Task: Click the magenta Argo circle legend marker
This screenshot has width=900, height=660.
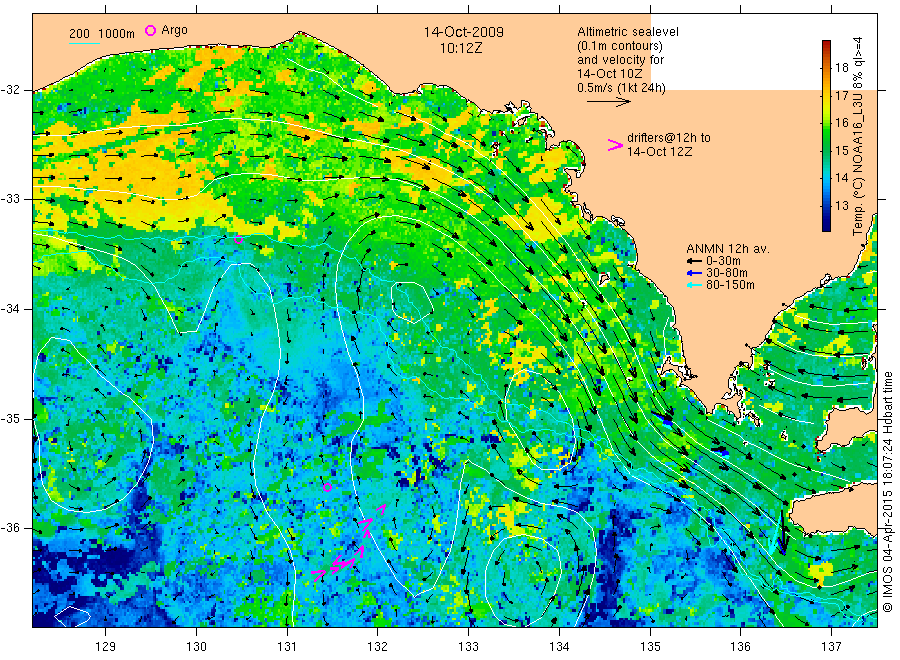Action: (x=150, y=30)
